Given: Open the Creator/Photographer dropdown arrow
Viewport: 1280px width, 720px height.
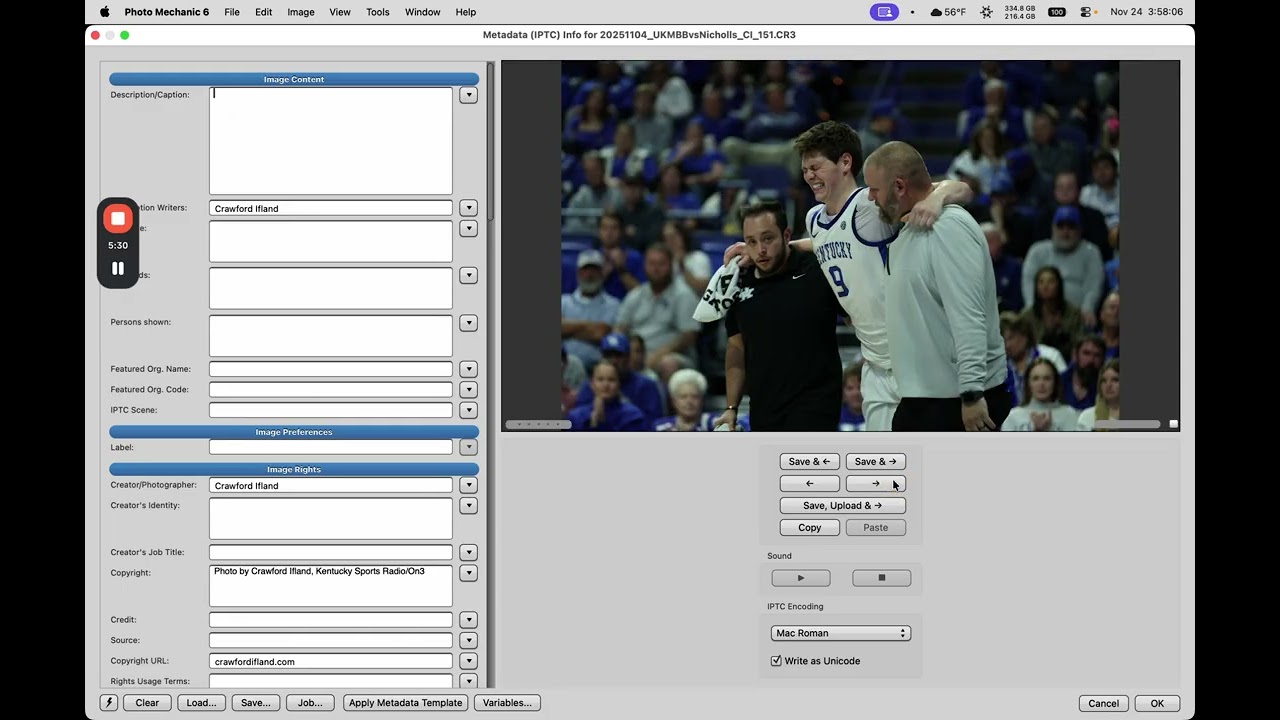Looking at the screenshot, I should point(468,485).
